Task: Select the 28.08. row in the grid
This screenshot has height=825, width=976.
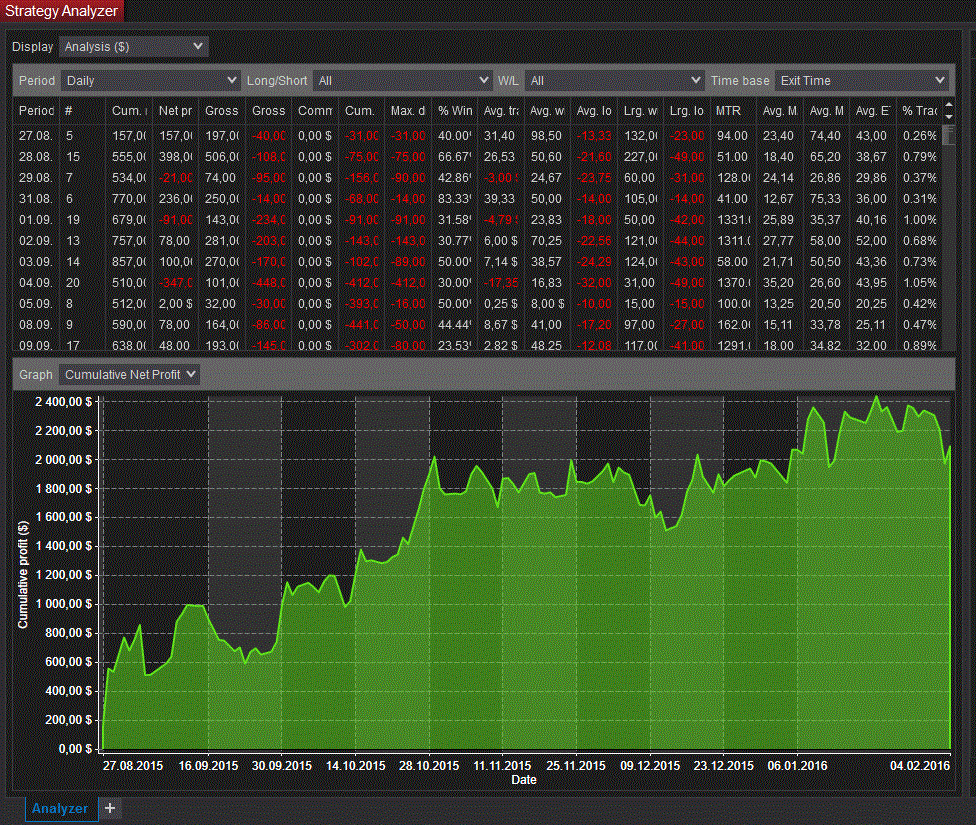Action: pyautogui.click(x=36, y=157)
